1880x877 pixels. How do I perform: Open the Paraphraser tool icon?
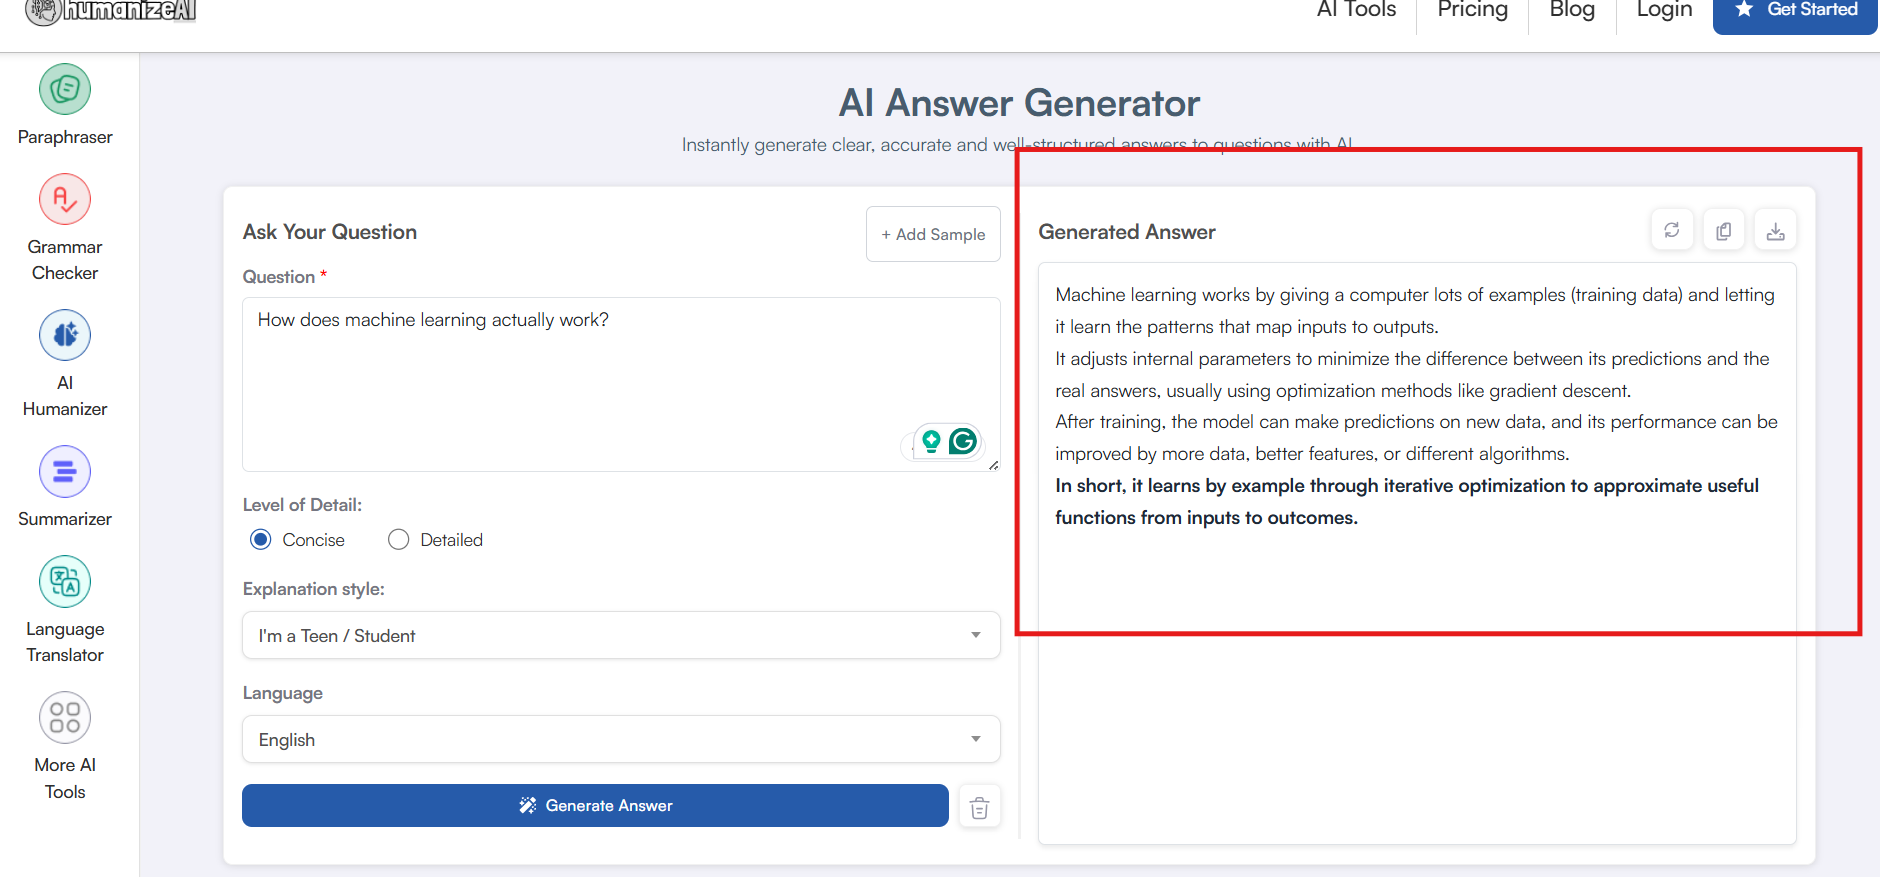click(x=65, y=90)
